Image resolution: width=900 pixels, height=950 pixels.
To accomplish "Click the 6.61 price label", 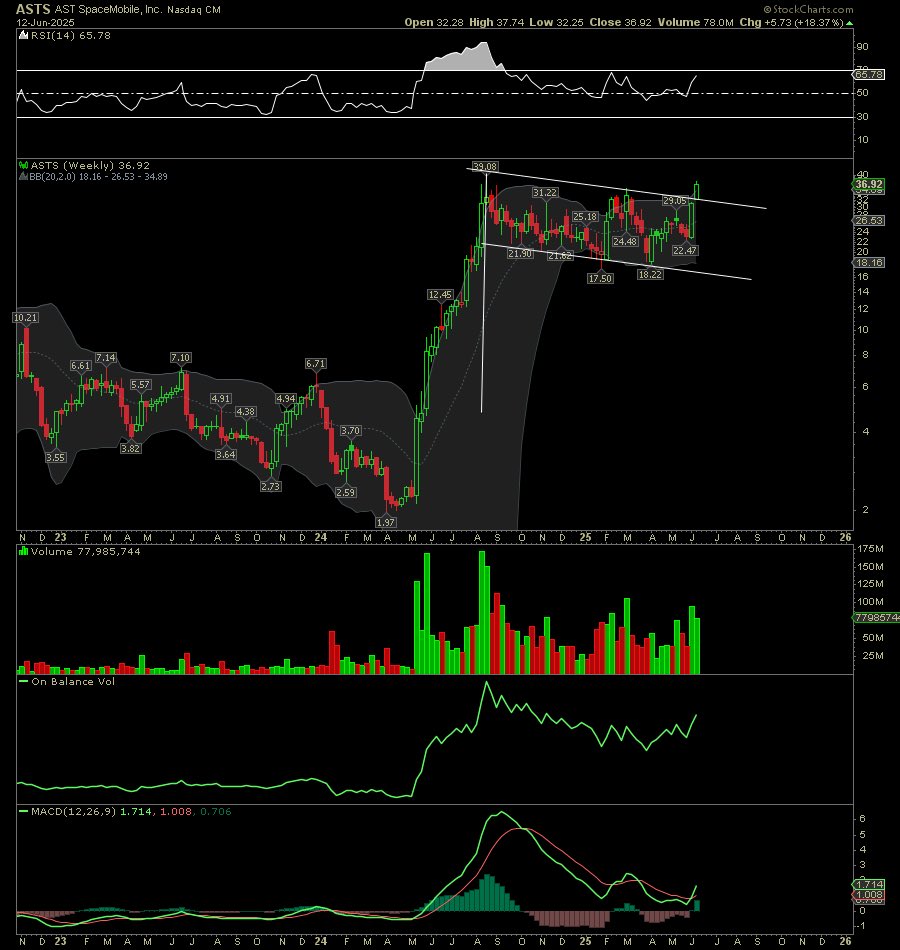I will click(x=81, y=365).
